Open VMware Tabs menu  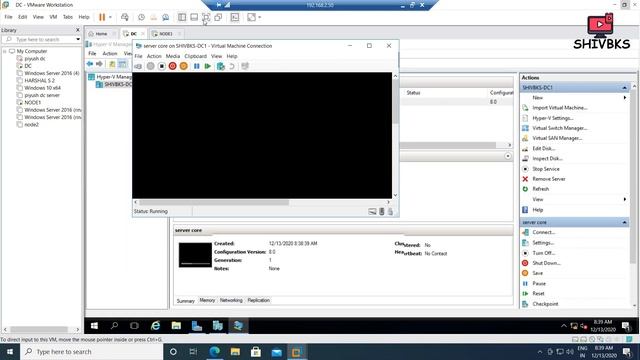click(x=68, y=17)
